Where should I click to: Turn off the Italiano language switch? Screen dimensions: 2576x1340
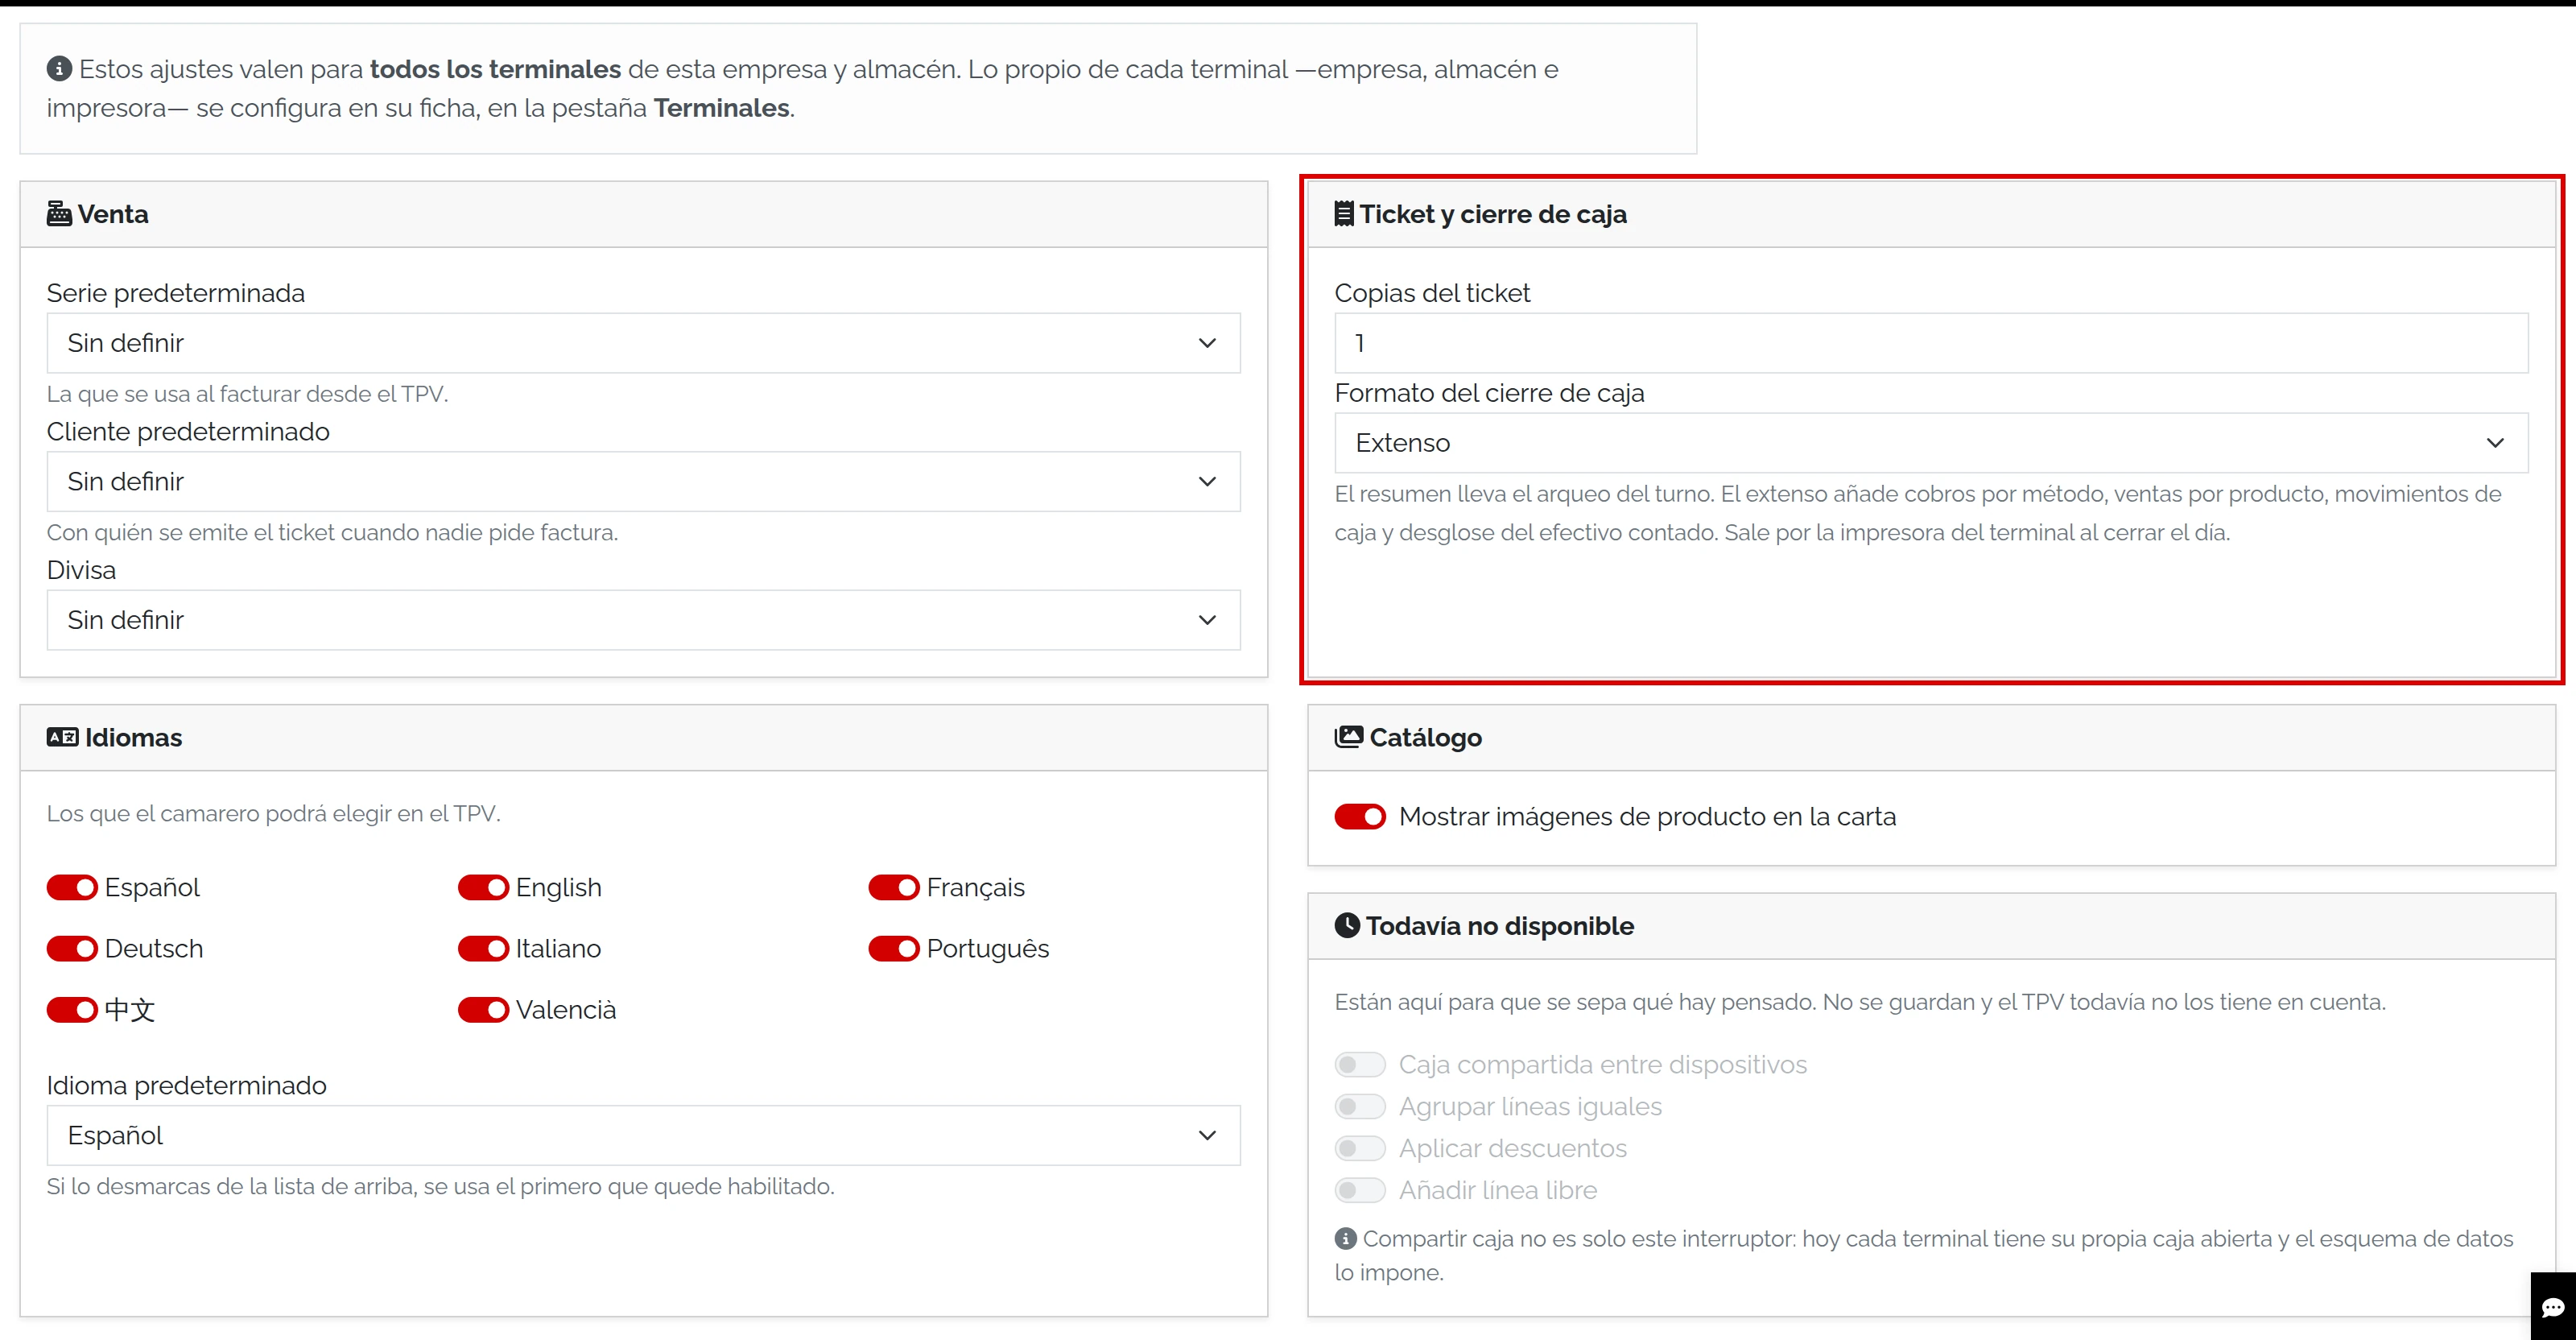pyautogui.click(x=483, y=948)
